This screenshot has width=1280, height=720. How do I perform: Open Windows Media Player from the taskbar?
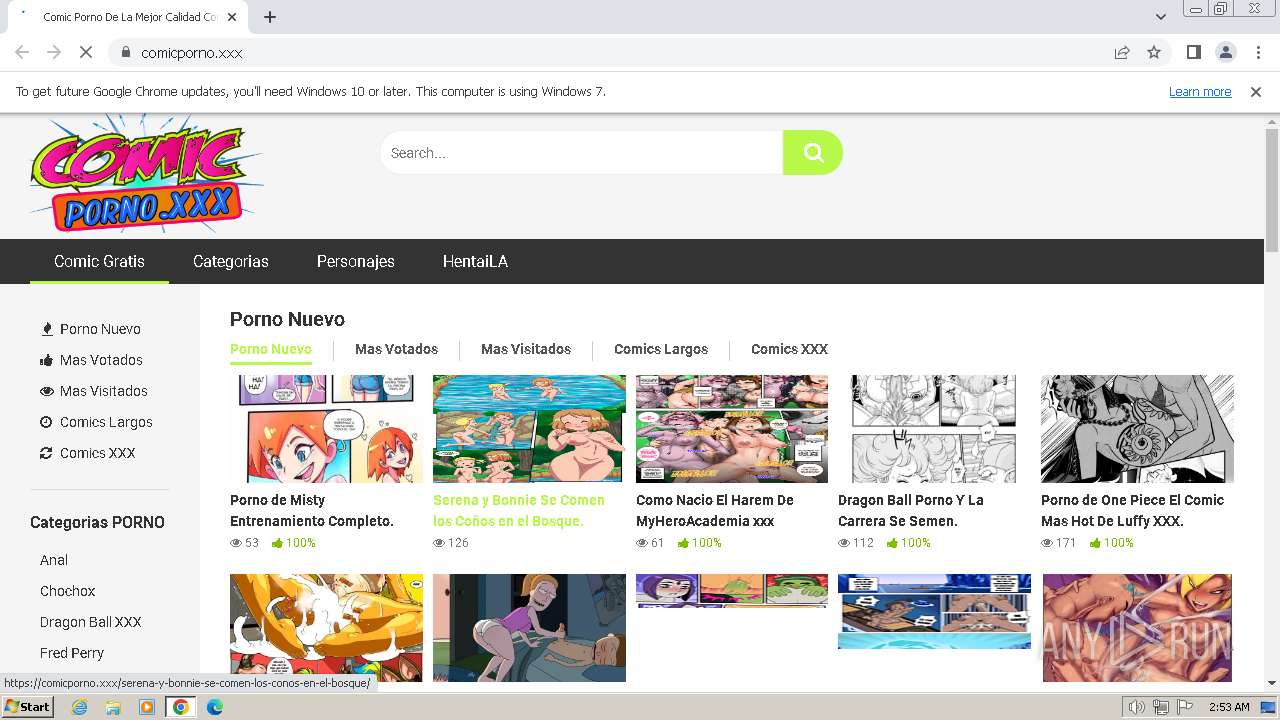pos(147,707)
